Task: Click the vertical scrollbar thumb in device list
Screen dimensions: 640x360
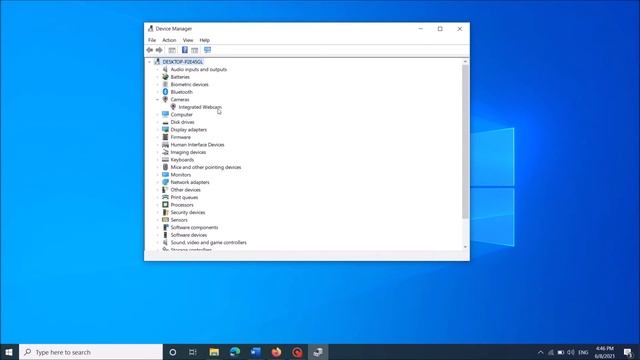Action: coord(465,142)
